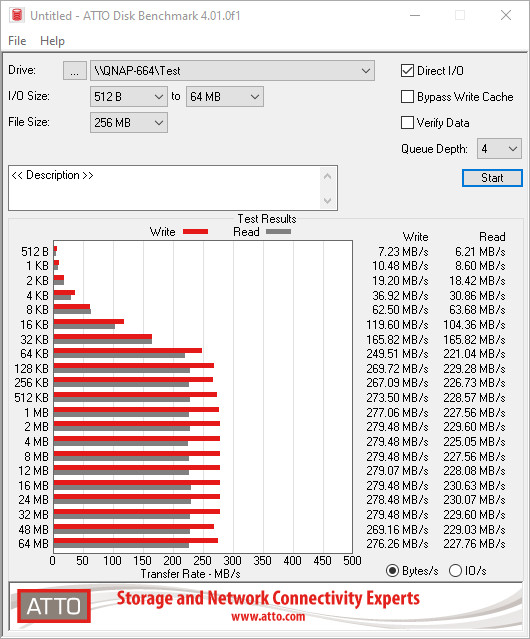Open the I/O Size start dropdown 512 B
Image resolution: width=530 pixels, height=639 pixels.
[129, 97]
